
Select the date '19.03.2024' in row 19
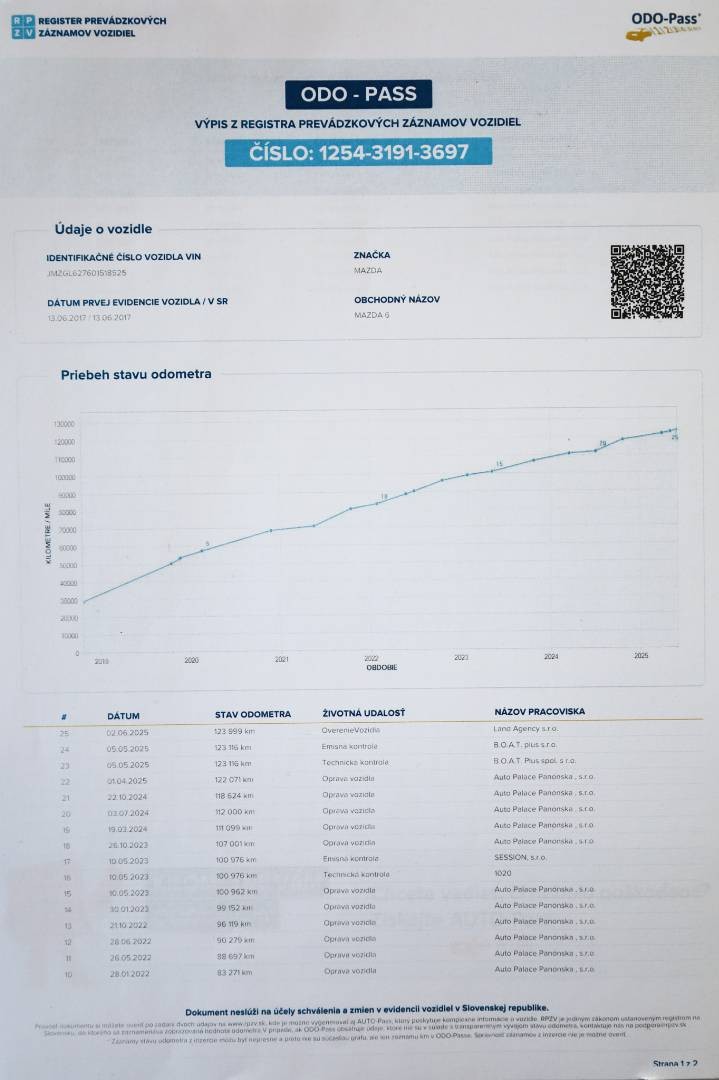click(x=128, y=829)
